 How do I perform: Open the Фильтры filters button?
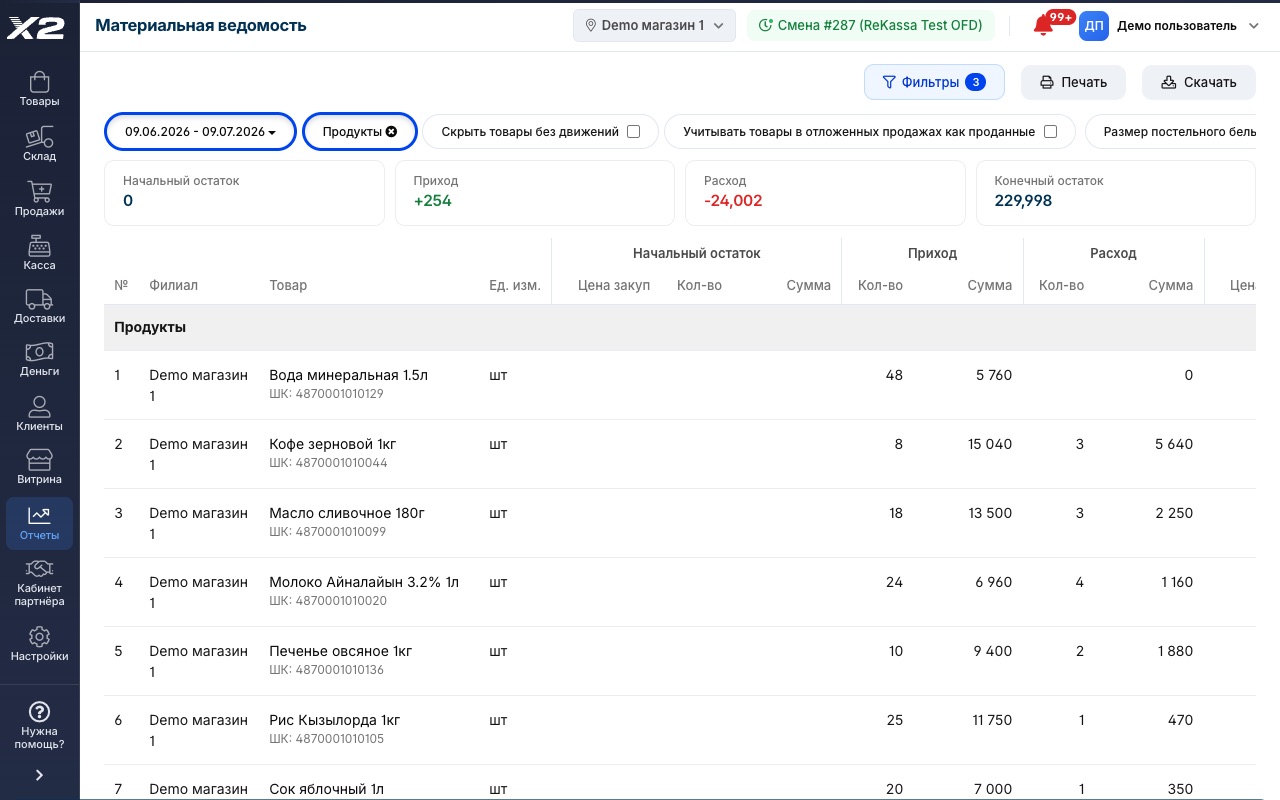(934, 82)
